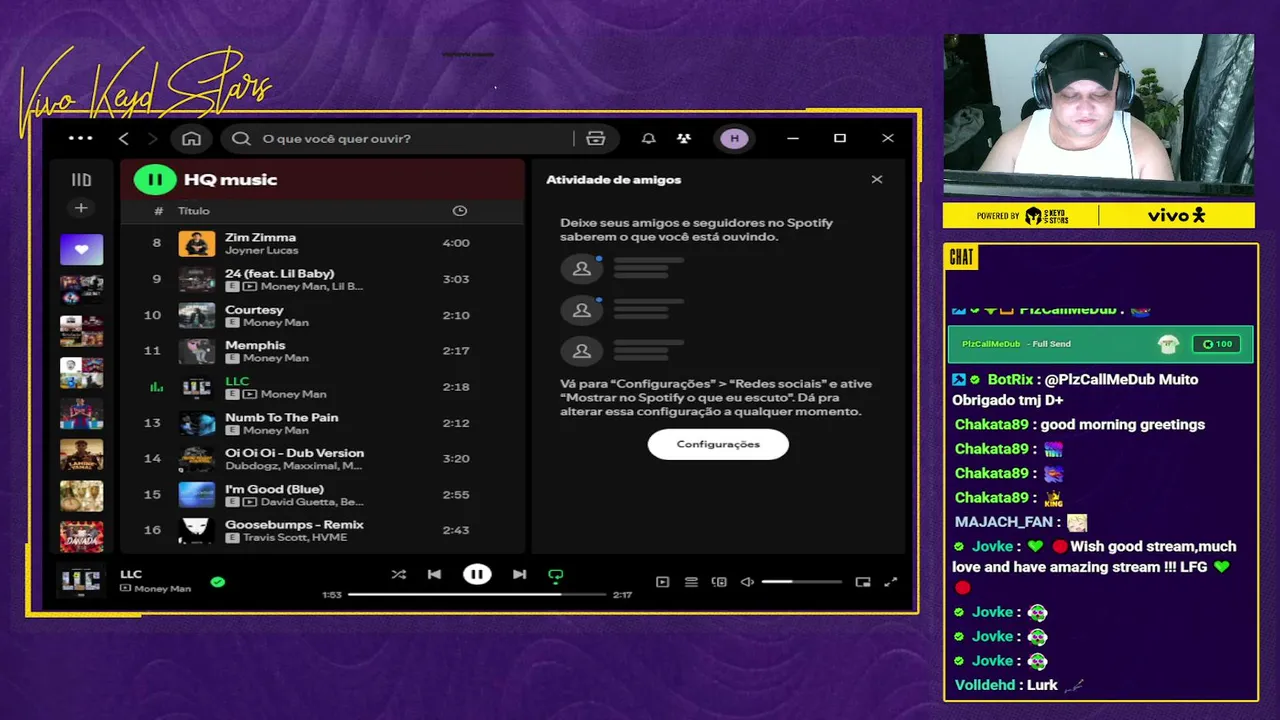Open the profile avatar 'H'
Image resolution: width=1280 pixels, height=720 pixels.
coord(734,138)
